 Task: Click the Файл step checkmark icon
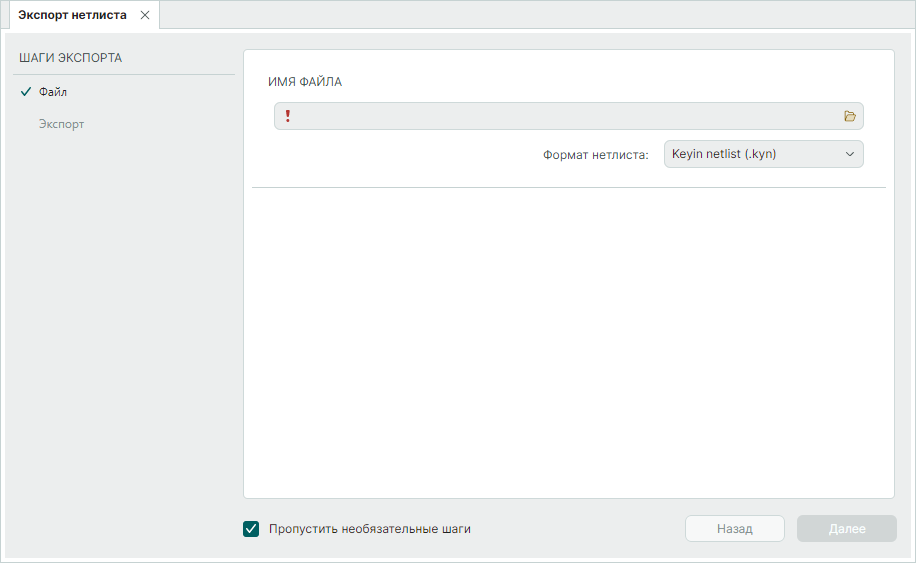tap(25, 92)
